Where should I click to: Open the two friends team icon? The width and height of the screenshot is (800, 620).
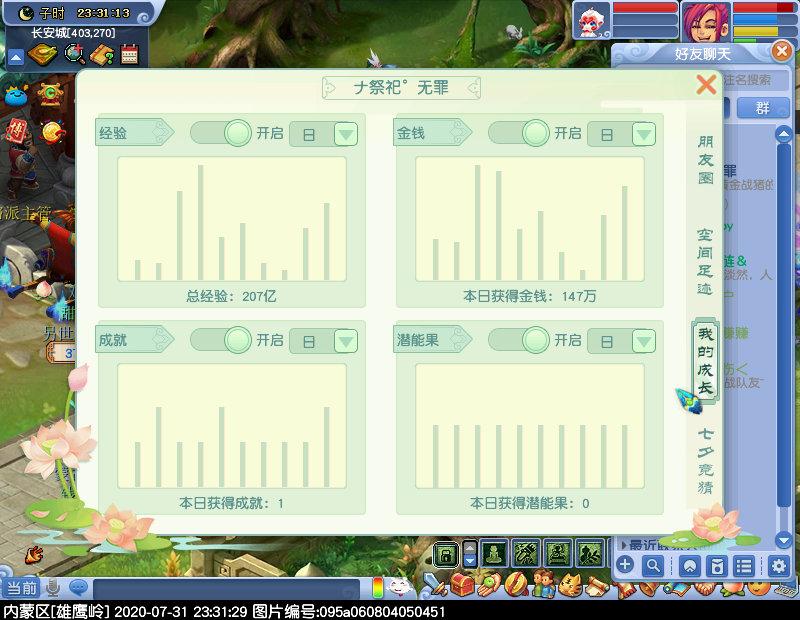coord(544,585)
